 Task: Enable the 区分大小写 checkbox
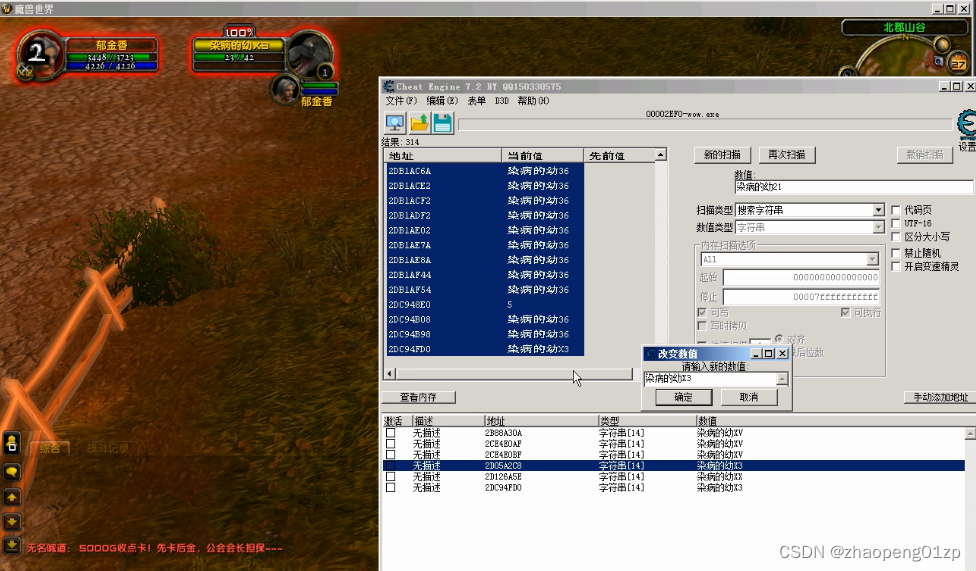896,237
